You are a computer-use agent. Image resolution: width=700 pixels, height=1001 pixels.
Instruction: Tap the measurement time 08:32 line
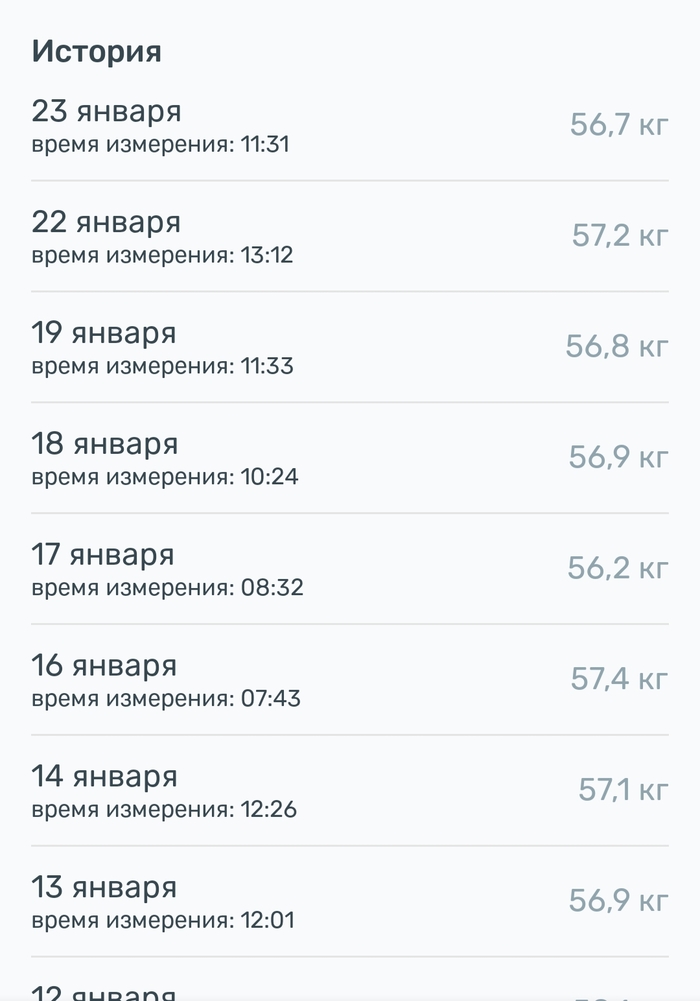(x=167, y=588)
